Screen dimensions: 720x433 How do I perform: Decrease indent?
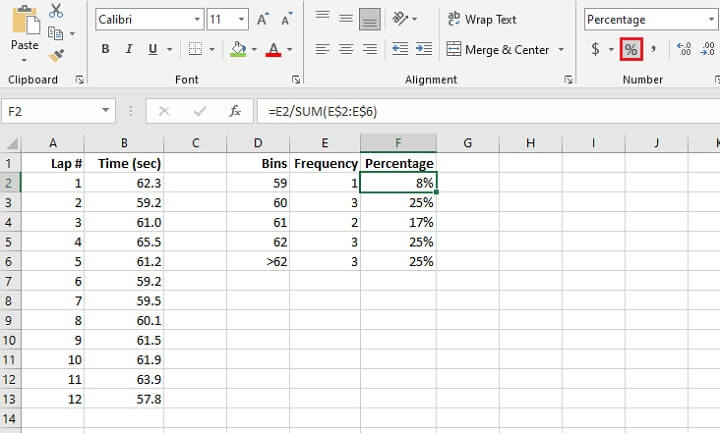pos(400,49)
